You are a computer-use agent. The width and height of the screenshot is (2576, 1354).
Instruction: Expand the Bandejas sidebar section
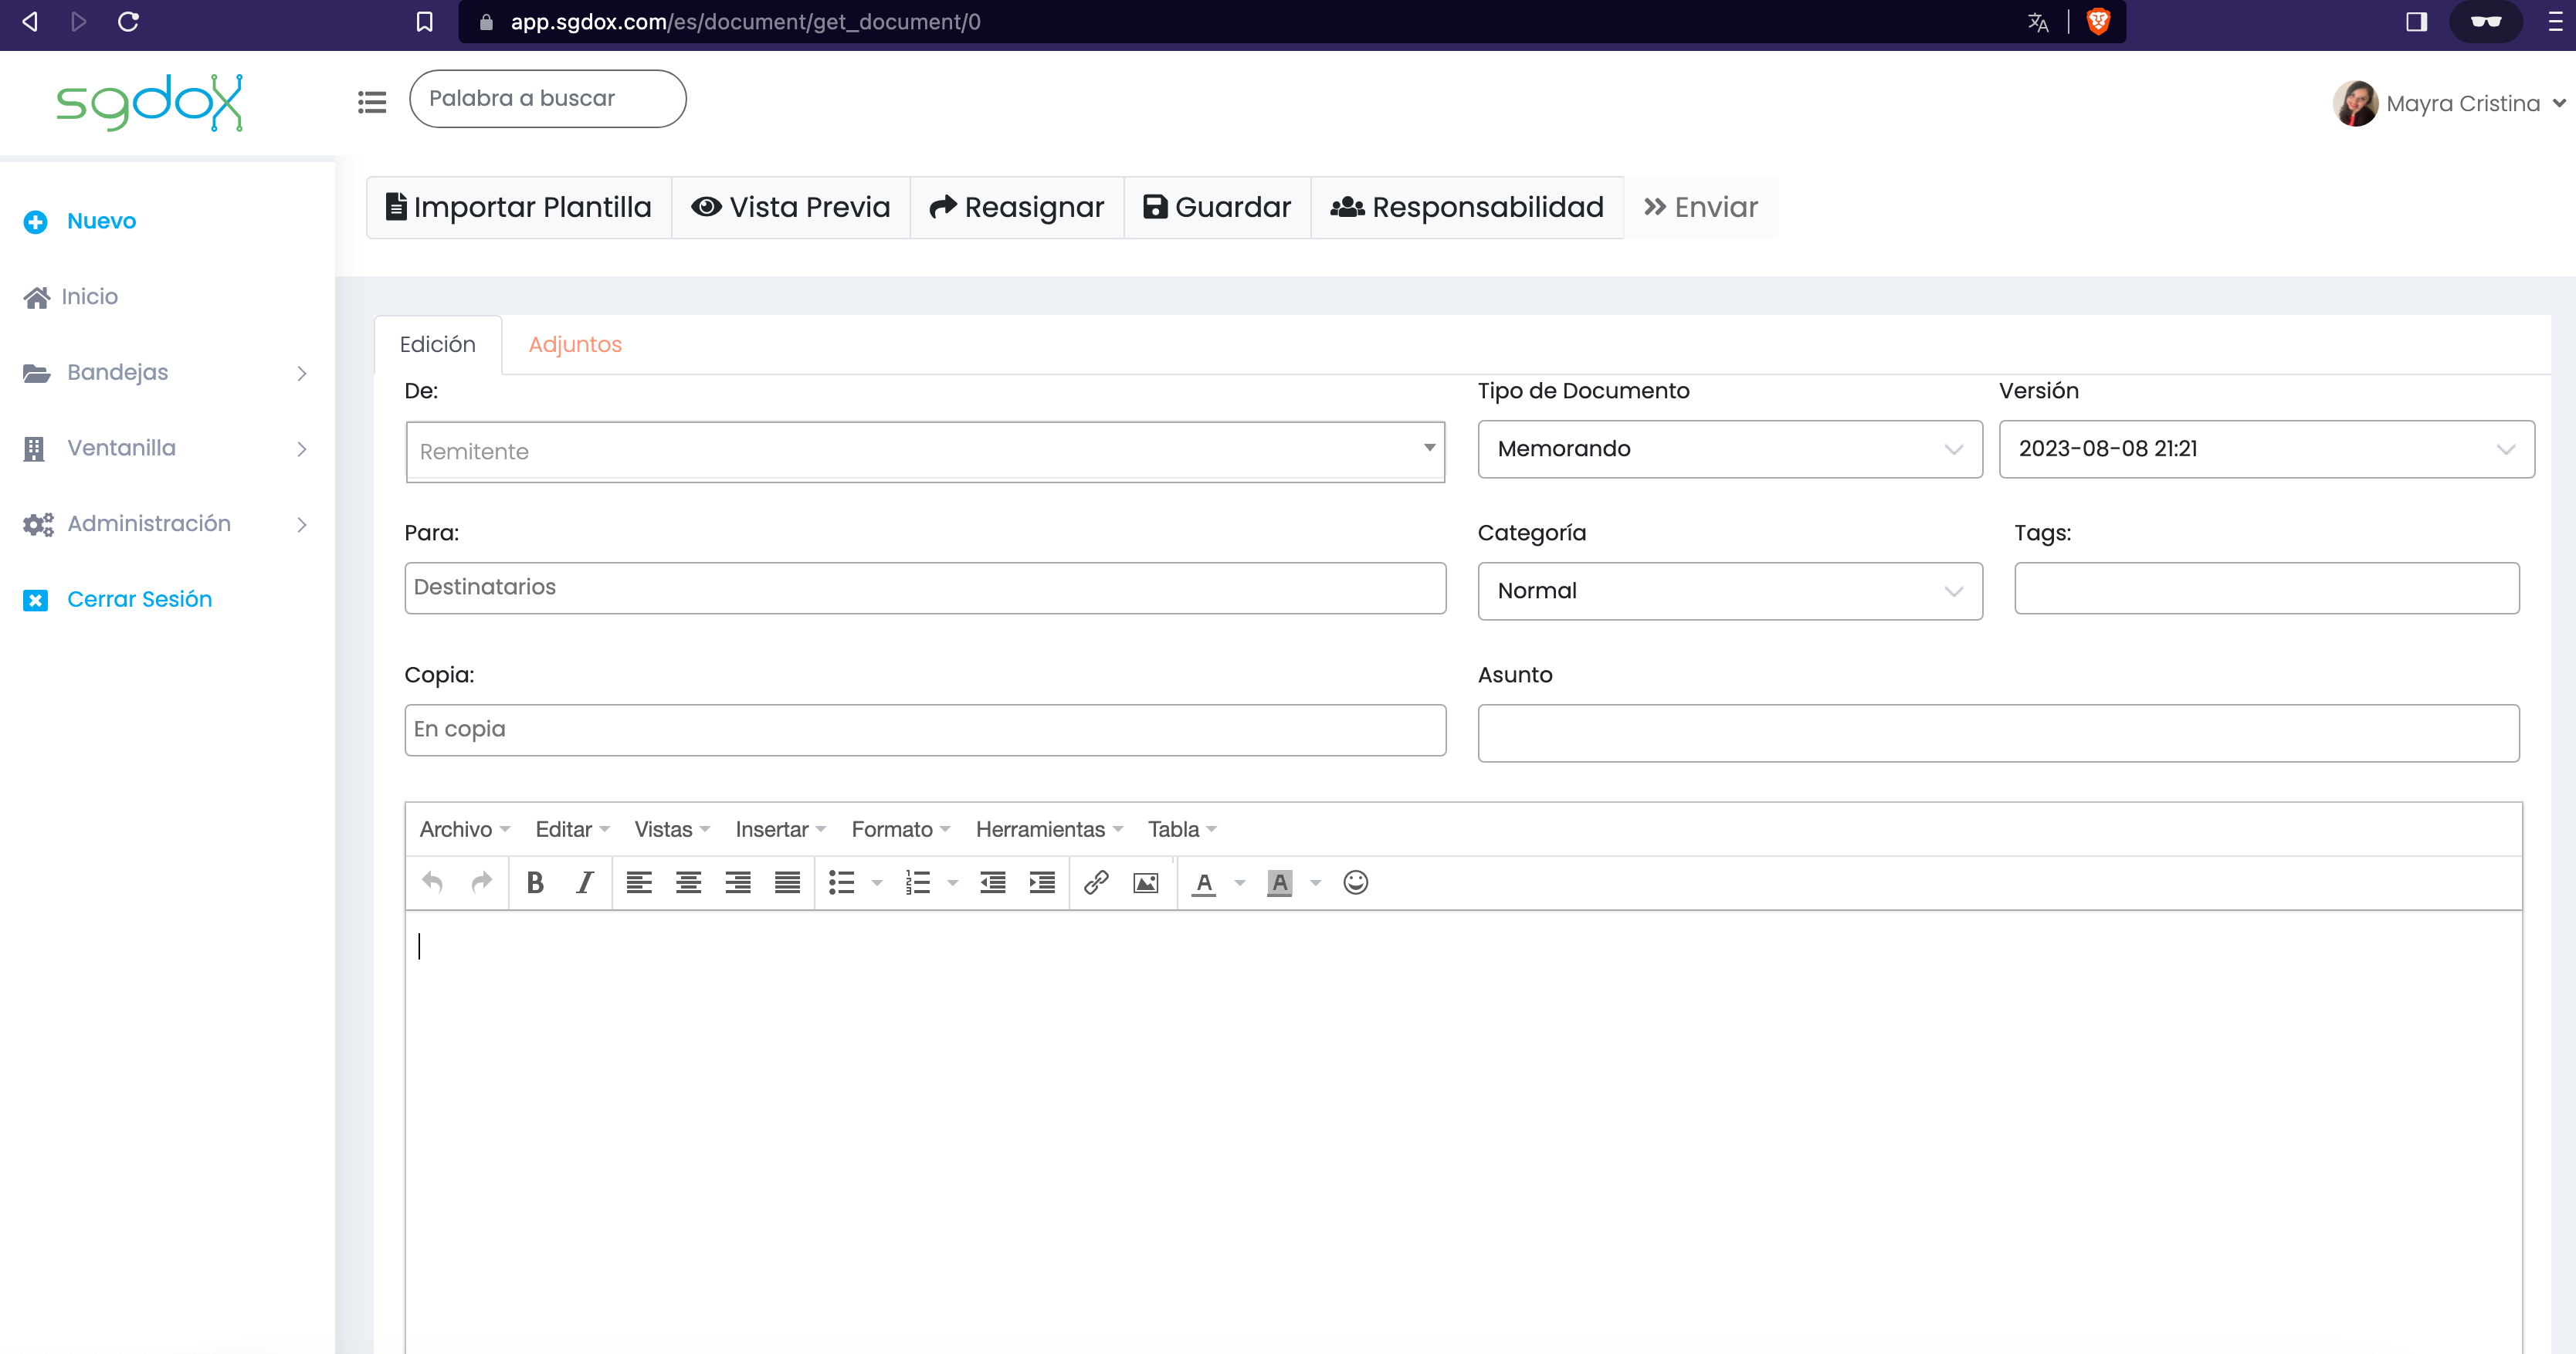coord(166,373)
